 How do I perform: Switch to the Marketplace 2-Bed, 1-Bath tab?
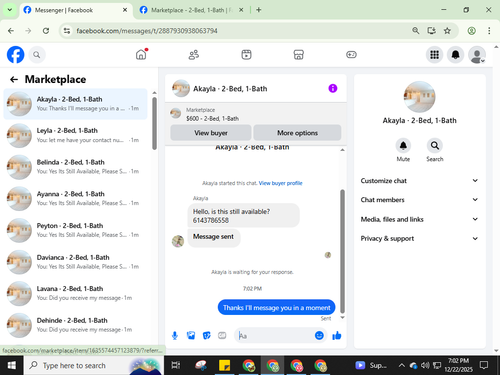pyautogui.click(x=191, y=10)
